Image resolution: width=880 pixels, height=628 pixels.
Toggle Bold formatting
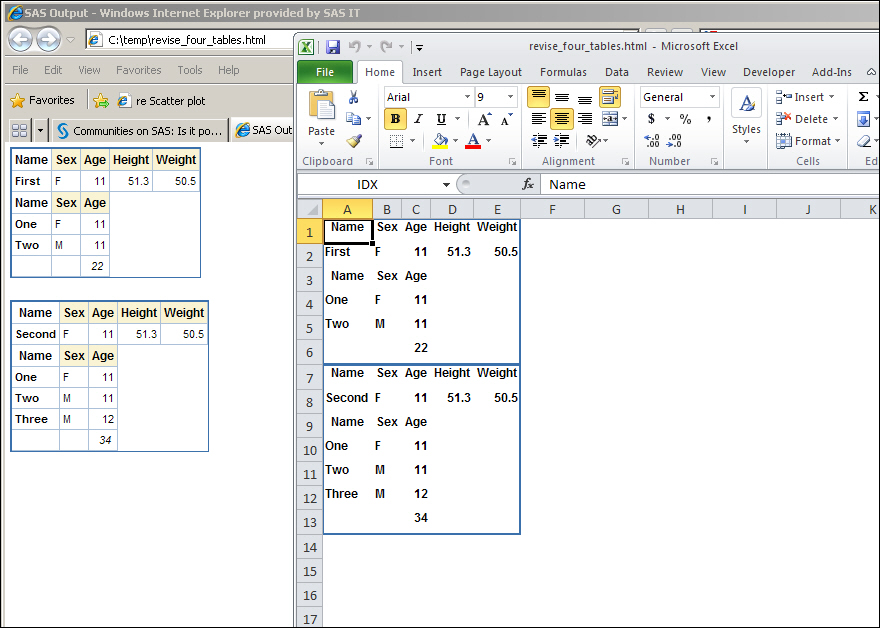[395, 119]
